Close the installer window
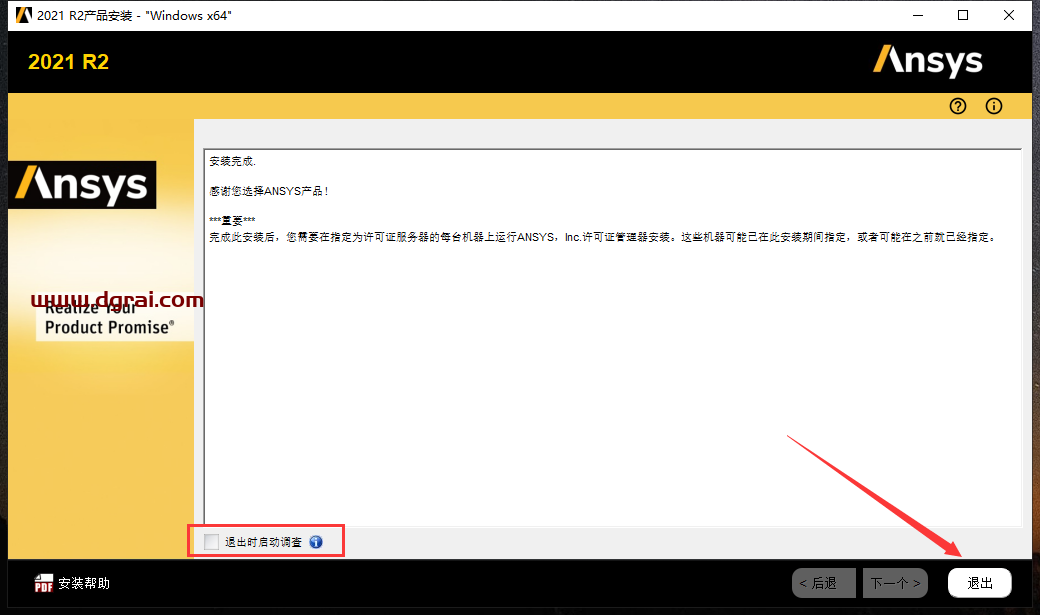This screenshot has width=1040, height=615. pos(1009,15)
